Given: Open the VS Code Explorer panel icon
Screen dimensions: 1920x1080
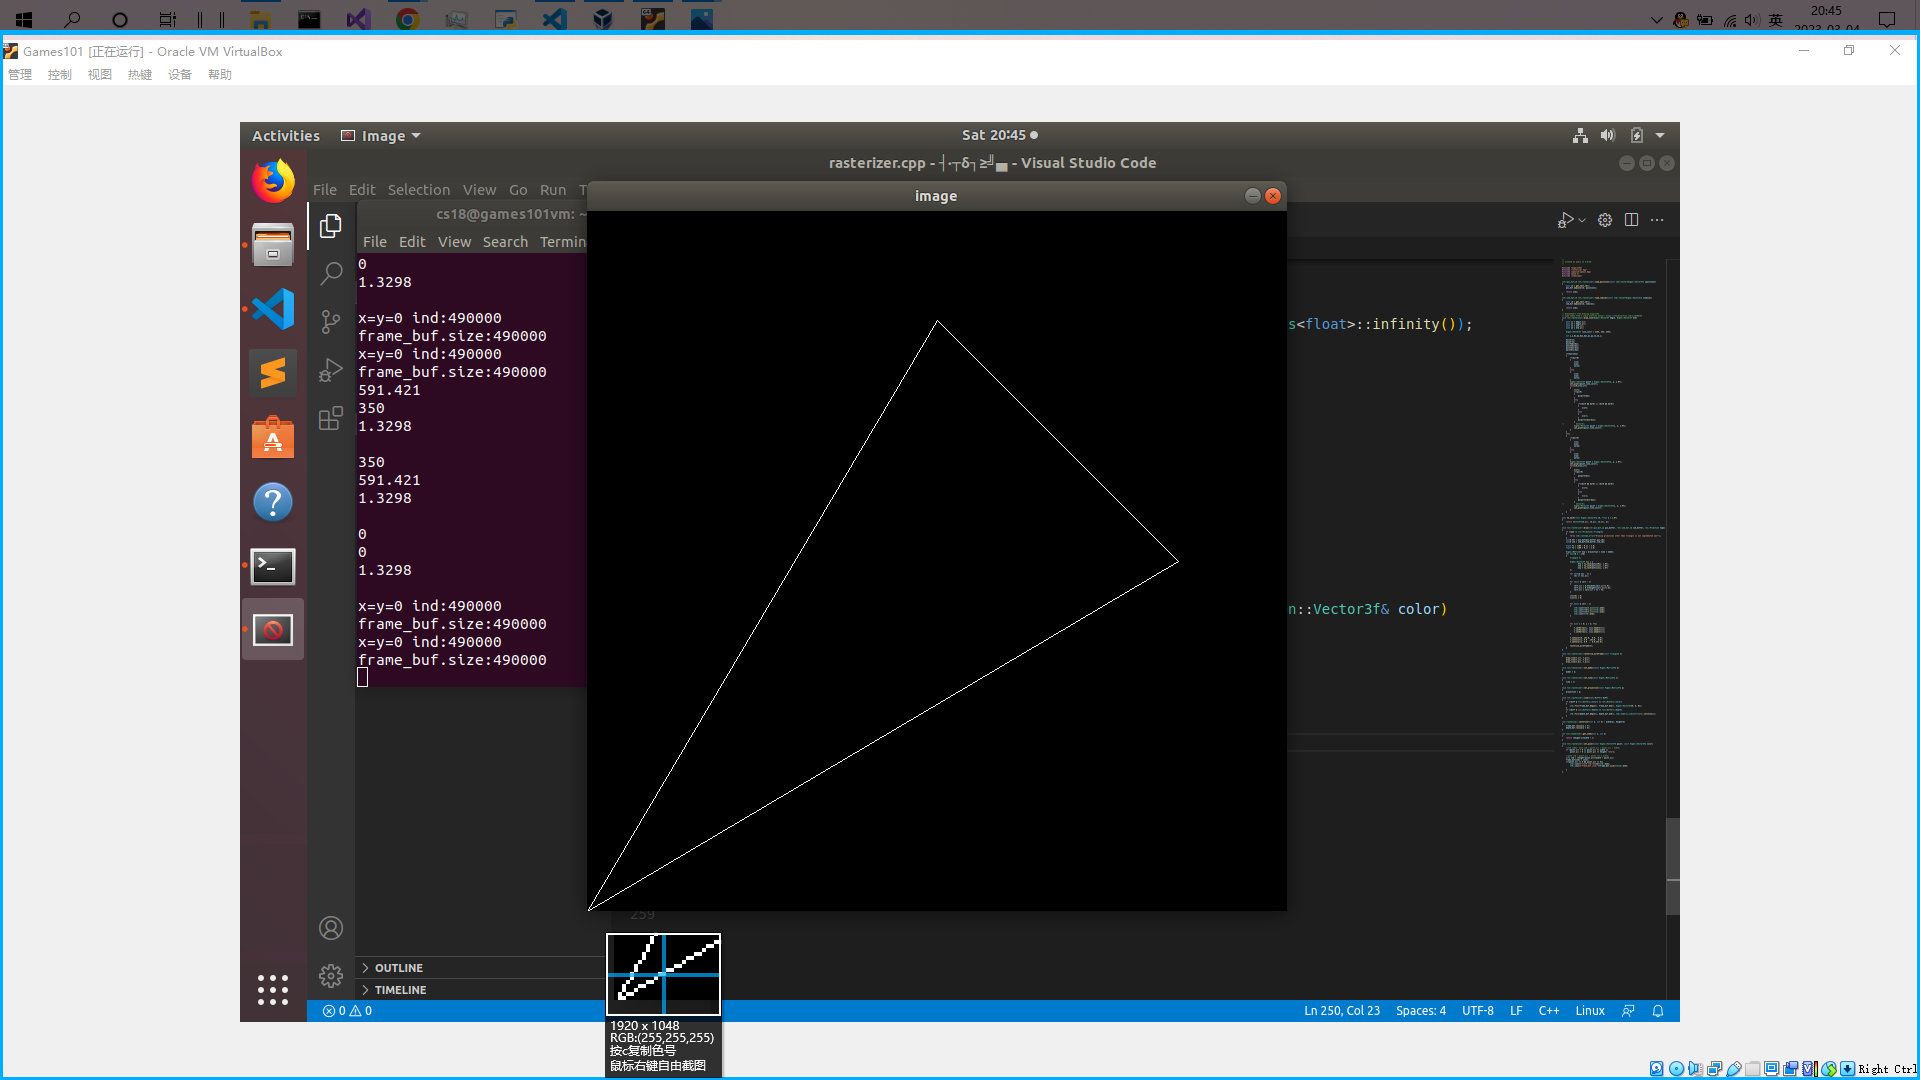Looking at the screenshot, I should click(331, 227).
